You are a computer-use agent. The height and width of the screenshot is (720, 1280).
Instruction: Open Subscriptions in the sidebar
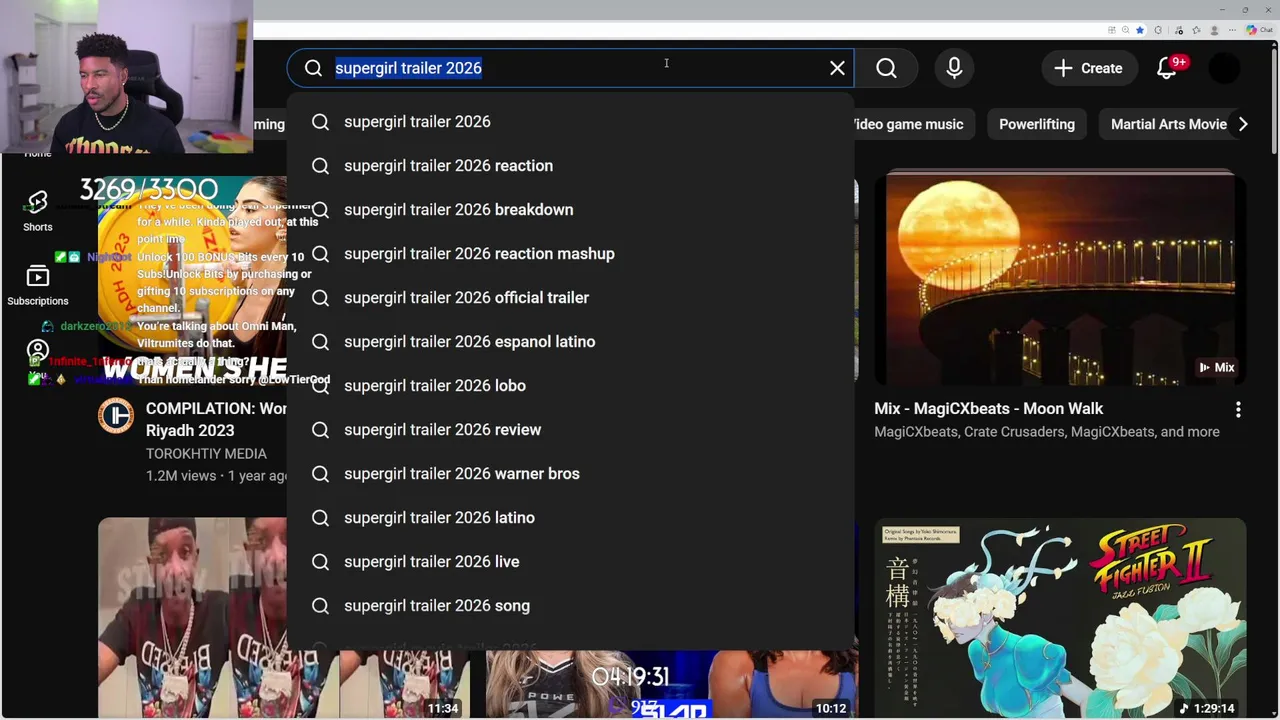(38, 285)
